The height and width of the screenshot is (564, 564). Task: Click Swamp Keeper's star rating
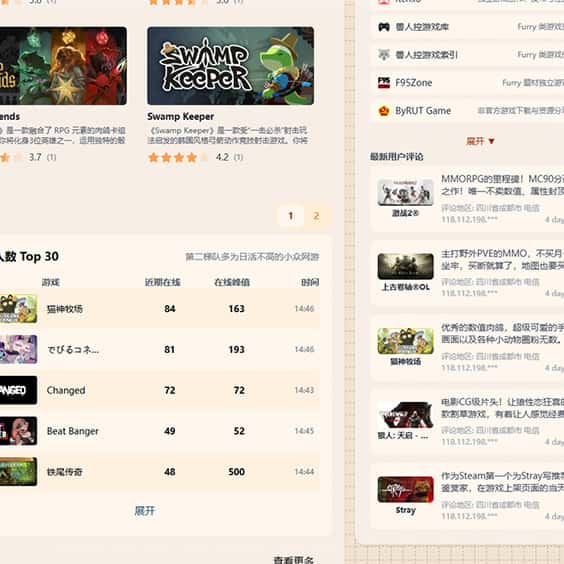click(x=178, y=158)
